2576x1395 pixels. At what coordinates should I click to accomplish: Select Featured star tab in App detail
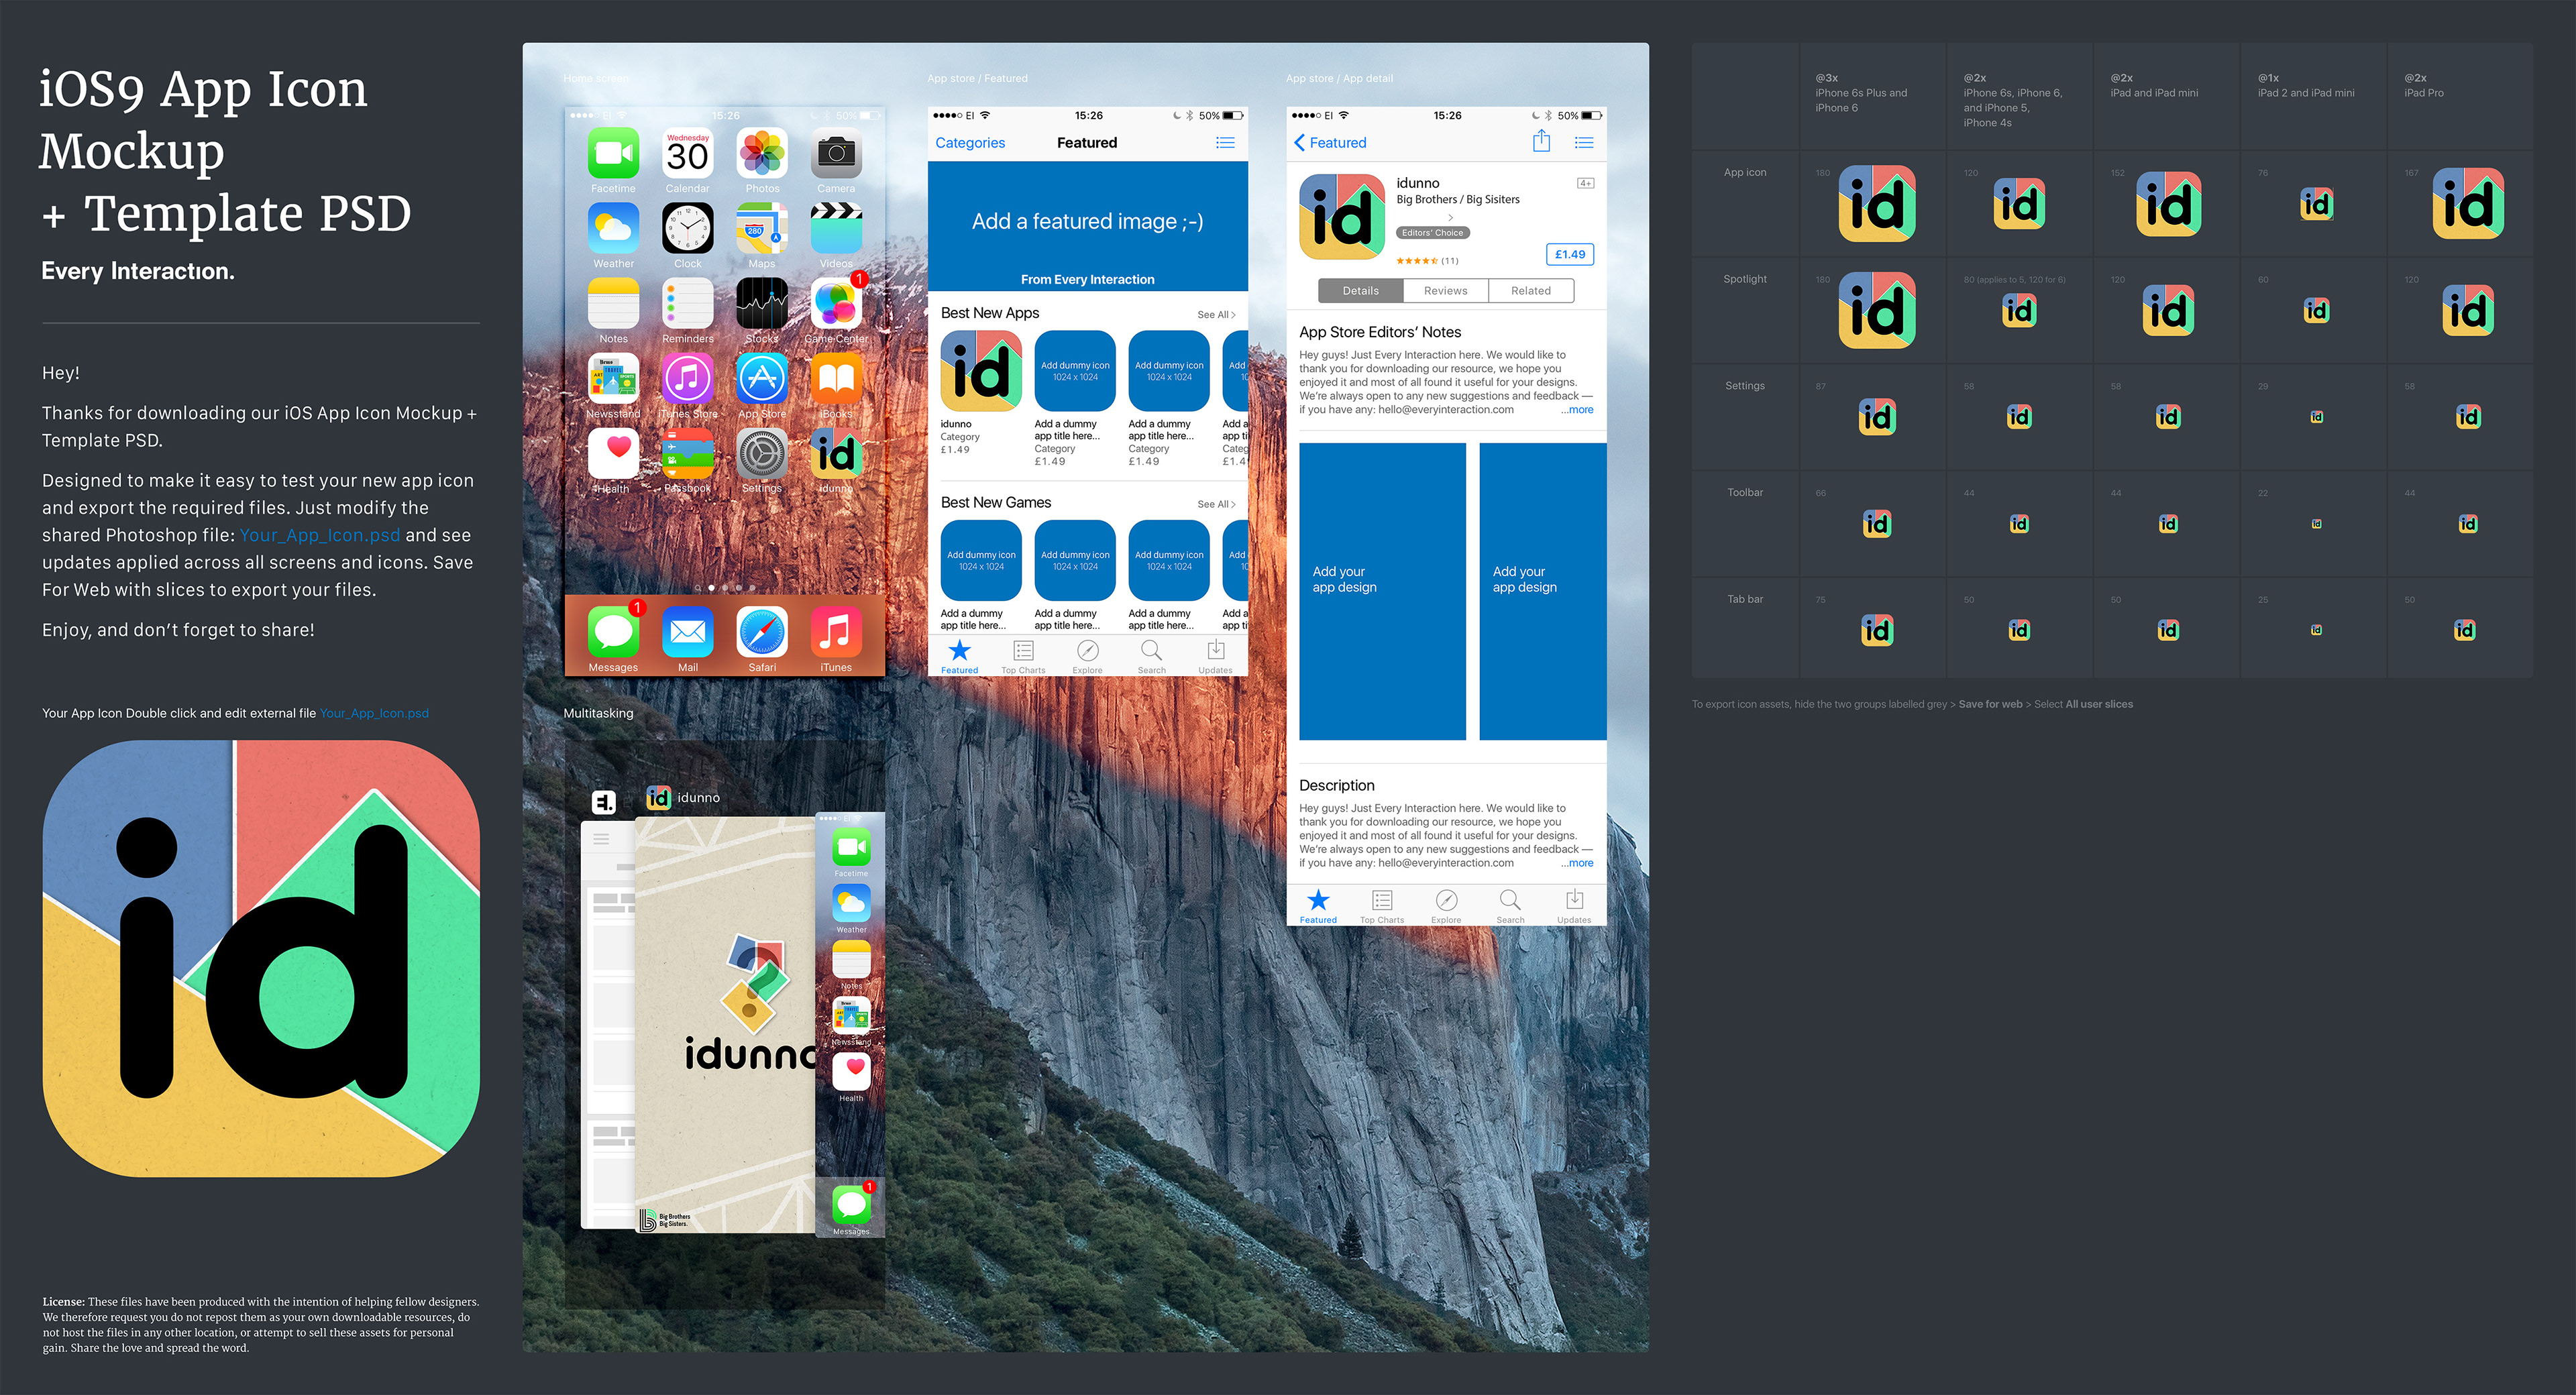(1318, 906)
